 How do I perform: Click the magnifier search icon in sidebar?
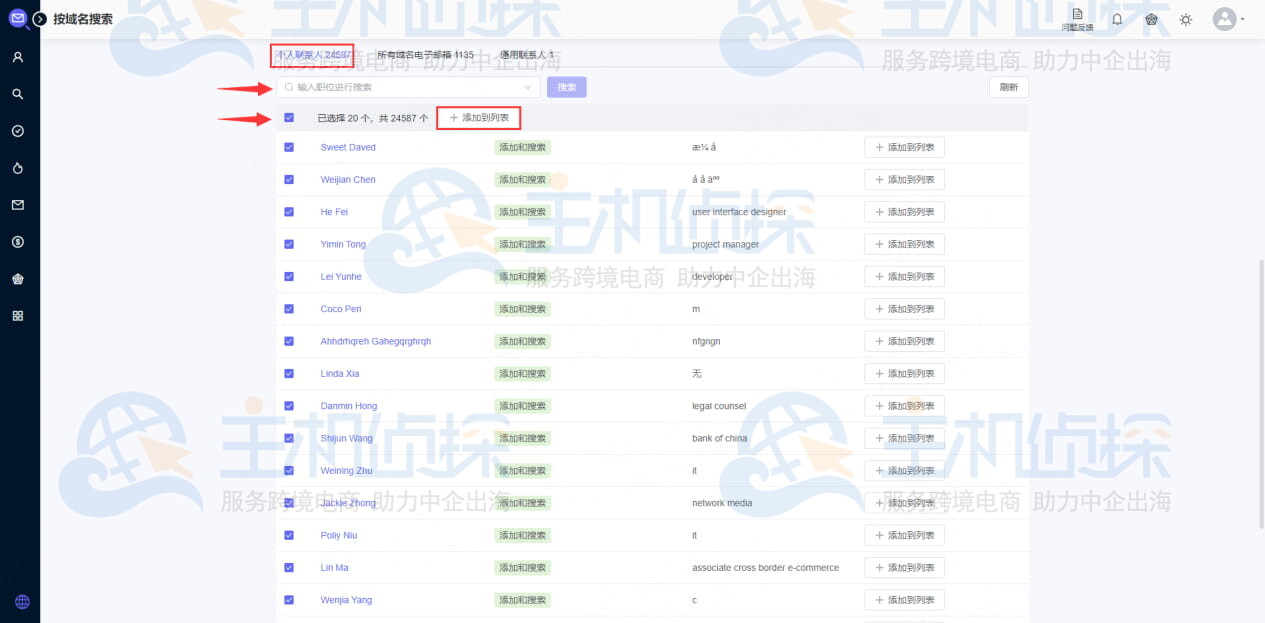18,94
